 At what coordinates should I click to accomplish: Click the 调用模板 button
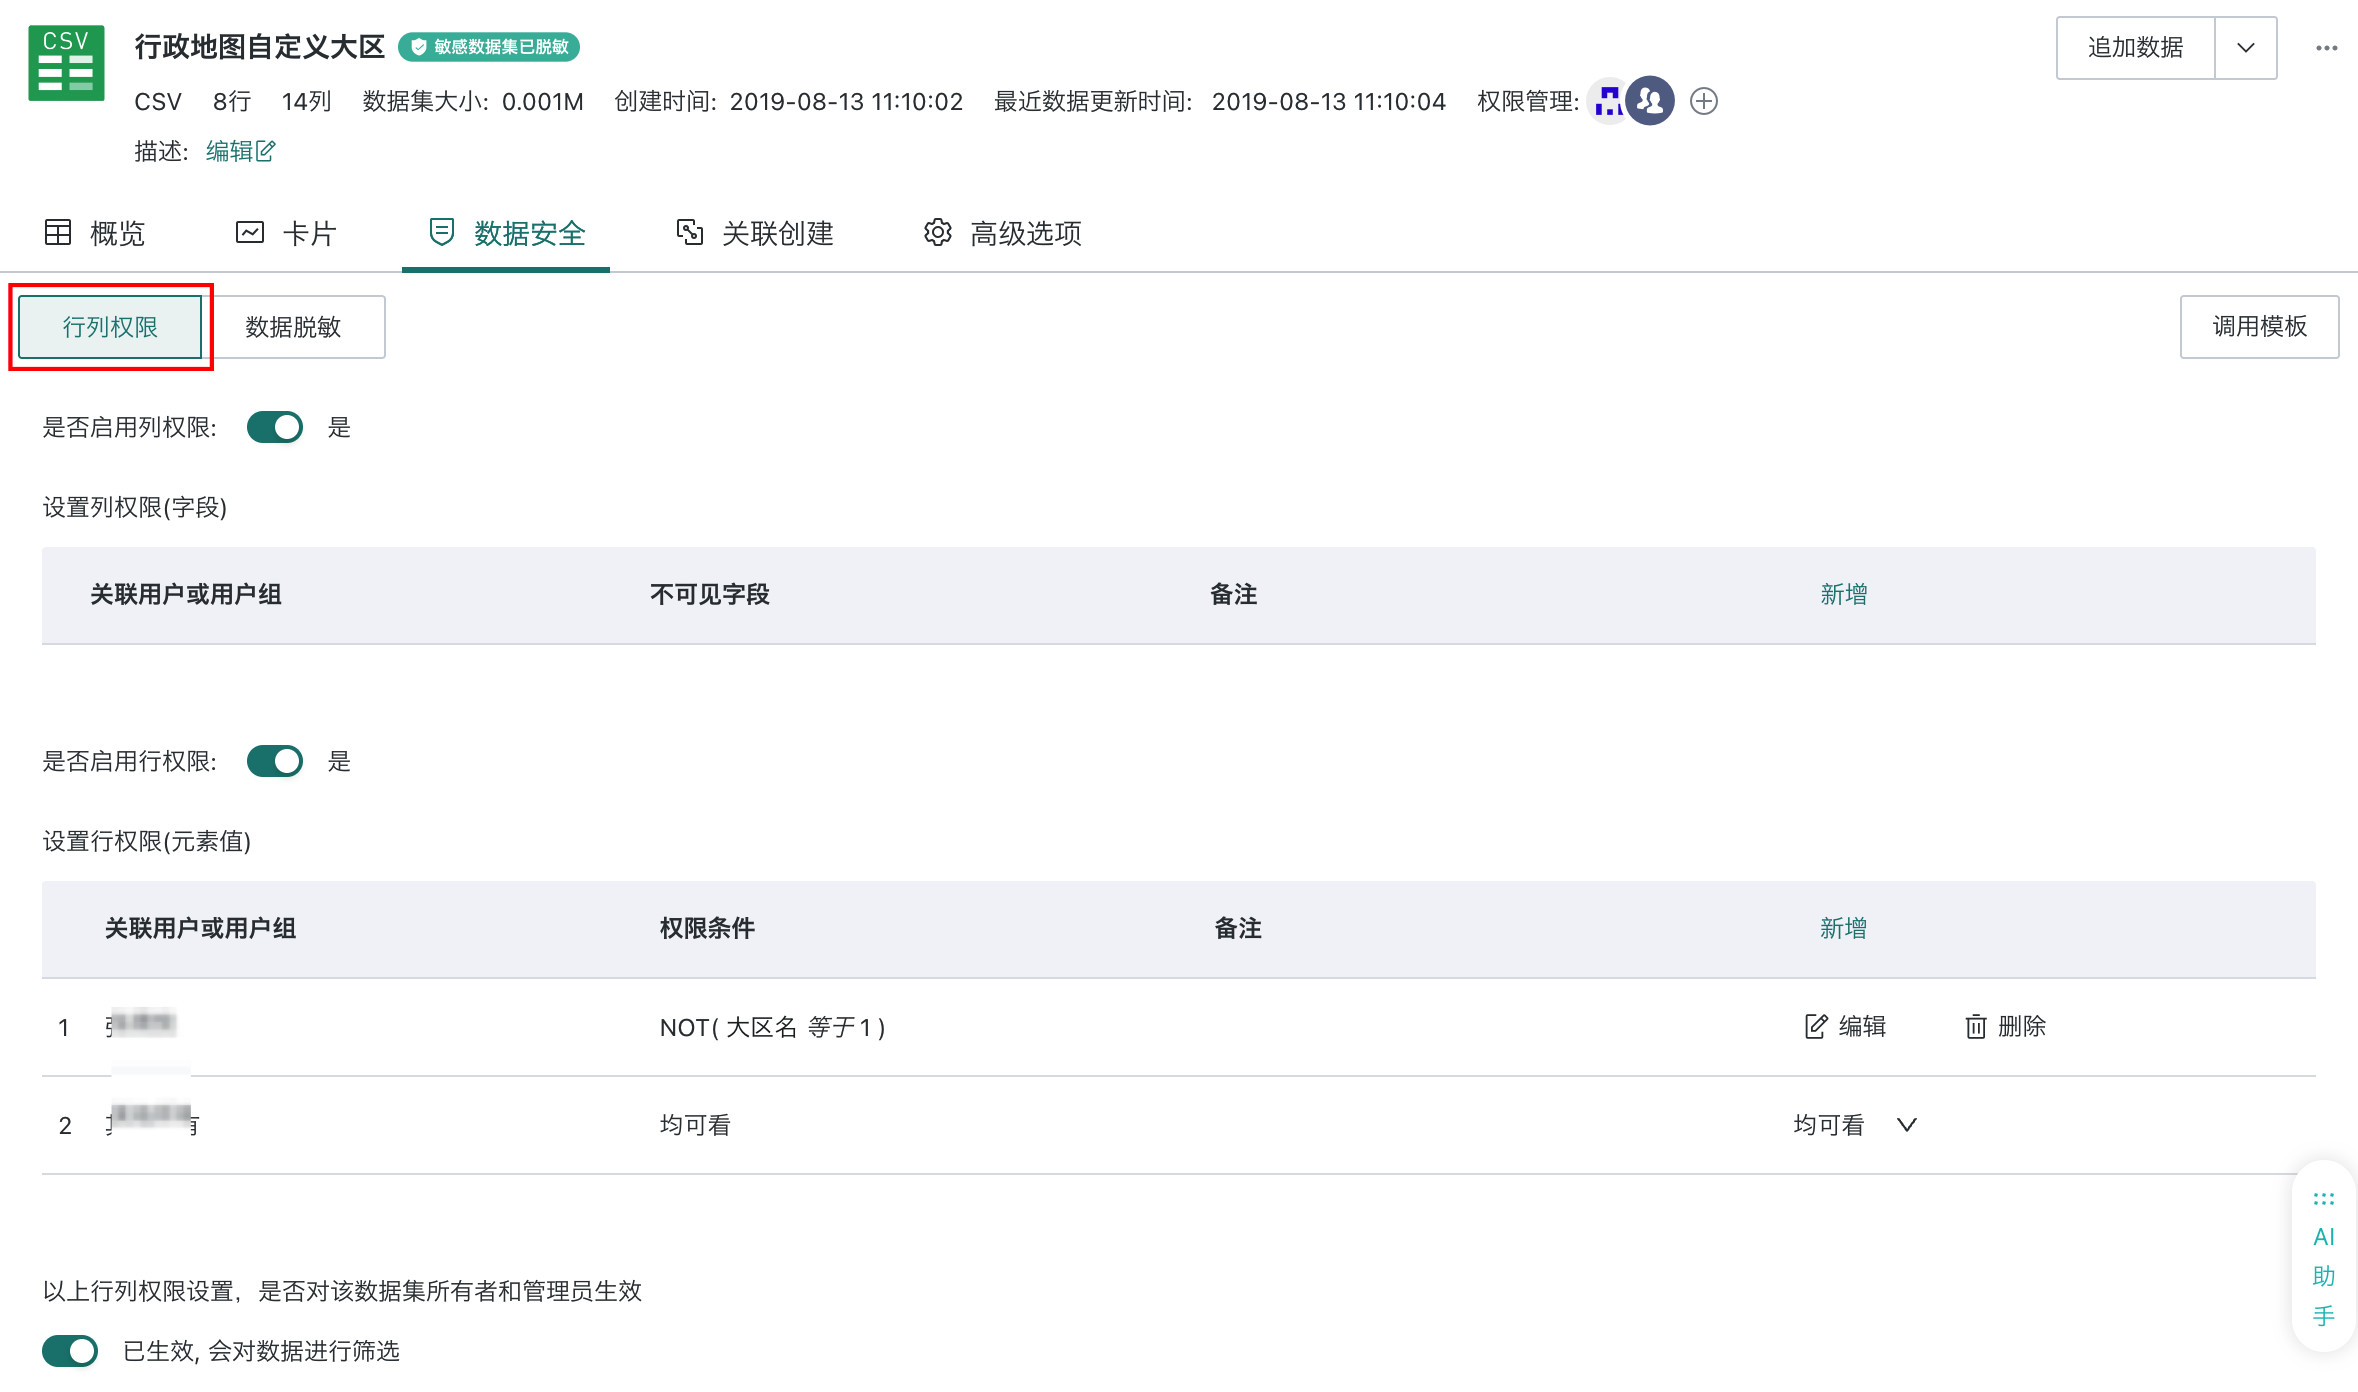[x=2259, y=327]
